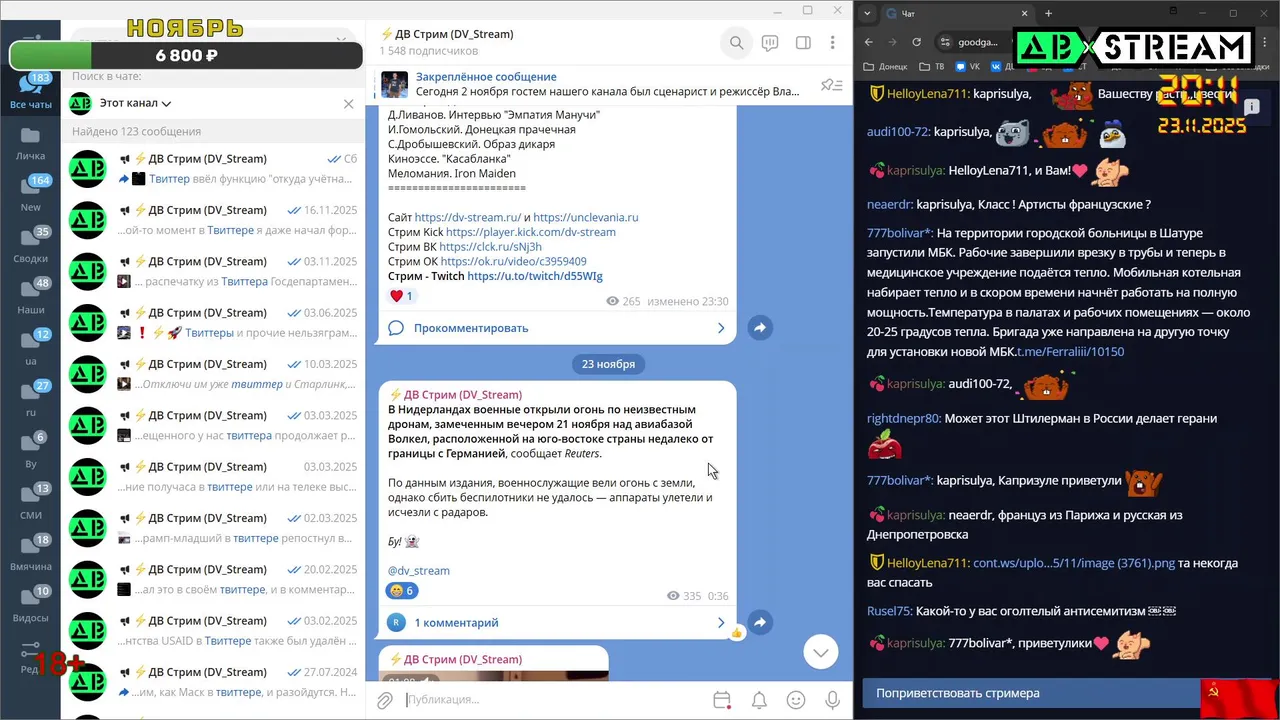Image resolution: width=1280 pixels, height=720 pixels.
Task: Toggle silent broadcast bell icon
Action: (759, 700)
